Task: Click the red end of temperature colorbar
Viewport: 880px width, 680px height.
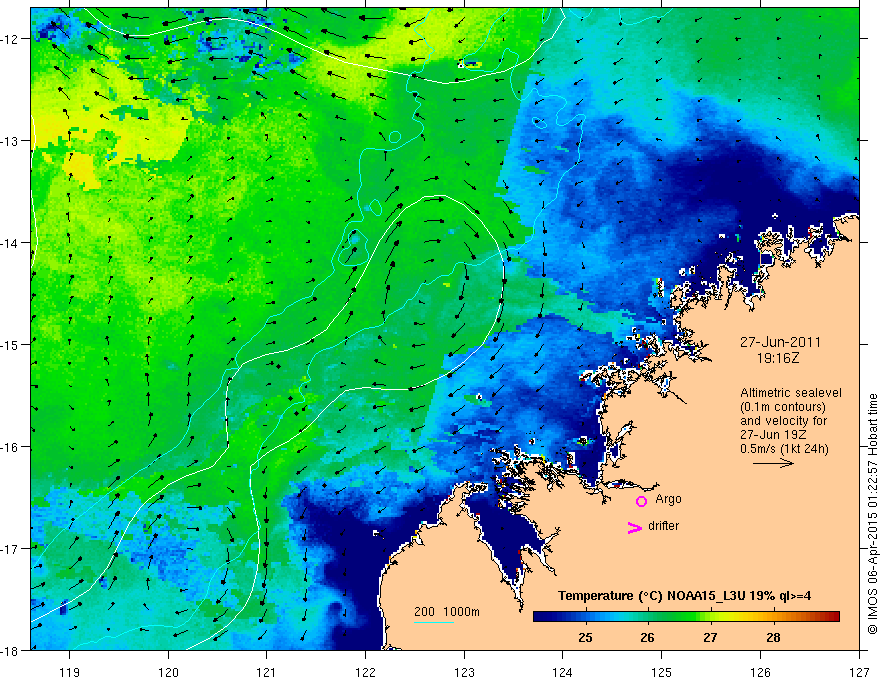Action: click(x=833, y=617)
